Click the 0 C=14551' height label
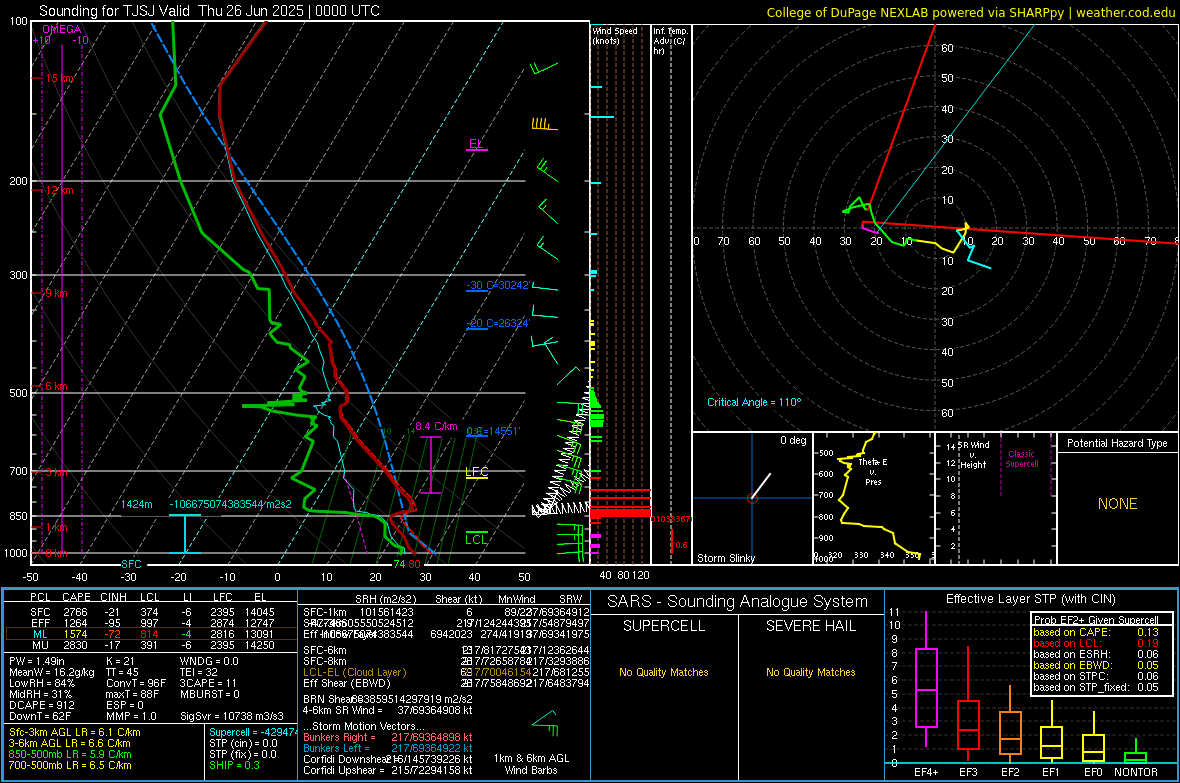This screenshot has width=1180, height=783. (x=493, y=431)
